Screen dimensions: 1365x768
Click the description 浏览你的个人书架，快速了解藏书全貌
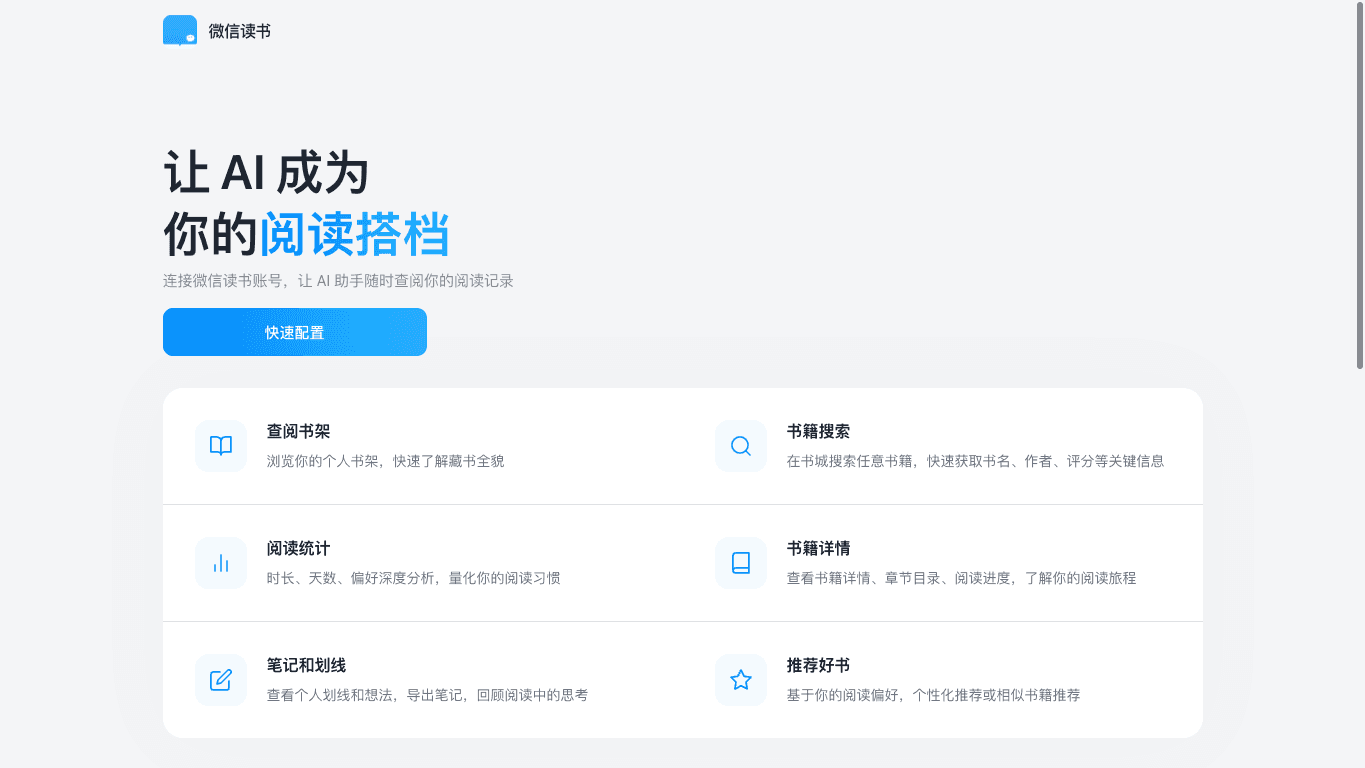(x=386, y=461)
